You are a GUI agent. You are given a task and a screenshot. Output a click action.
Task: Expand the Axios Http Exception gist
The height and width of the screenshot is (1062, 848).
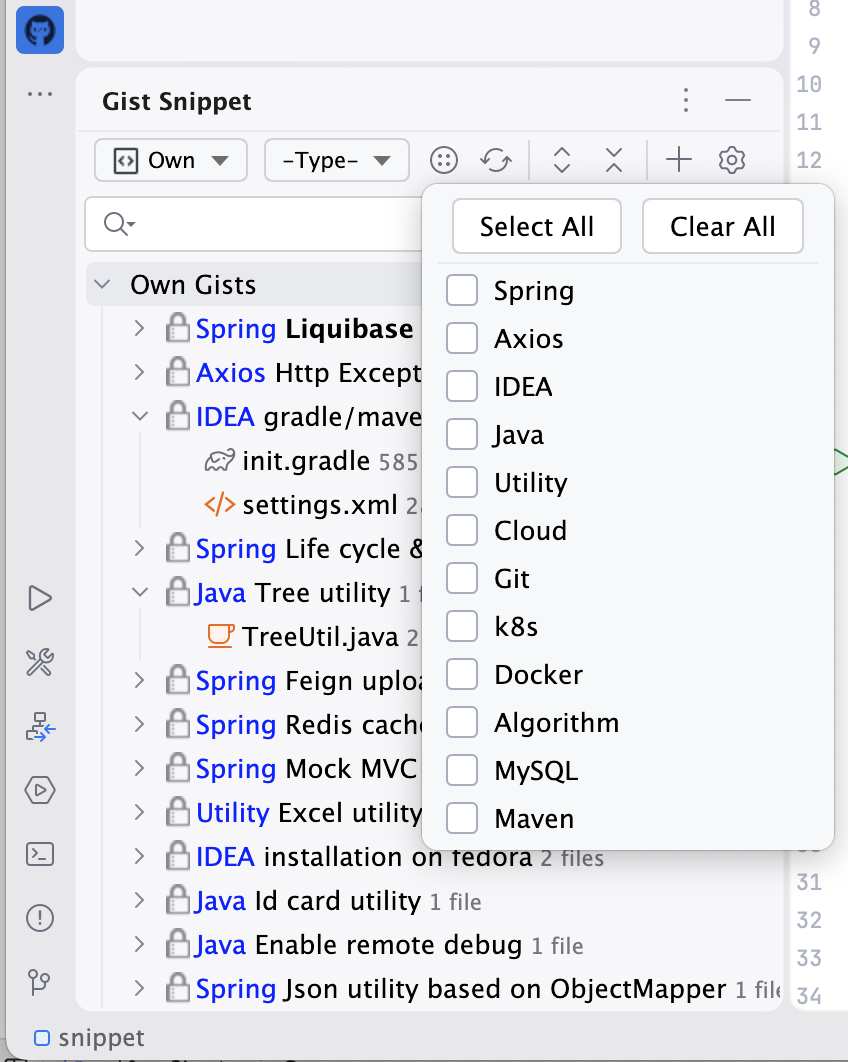(139, 373)
